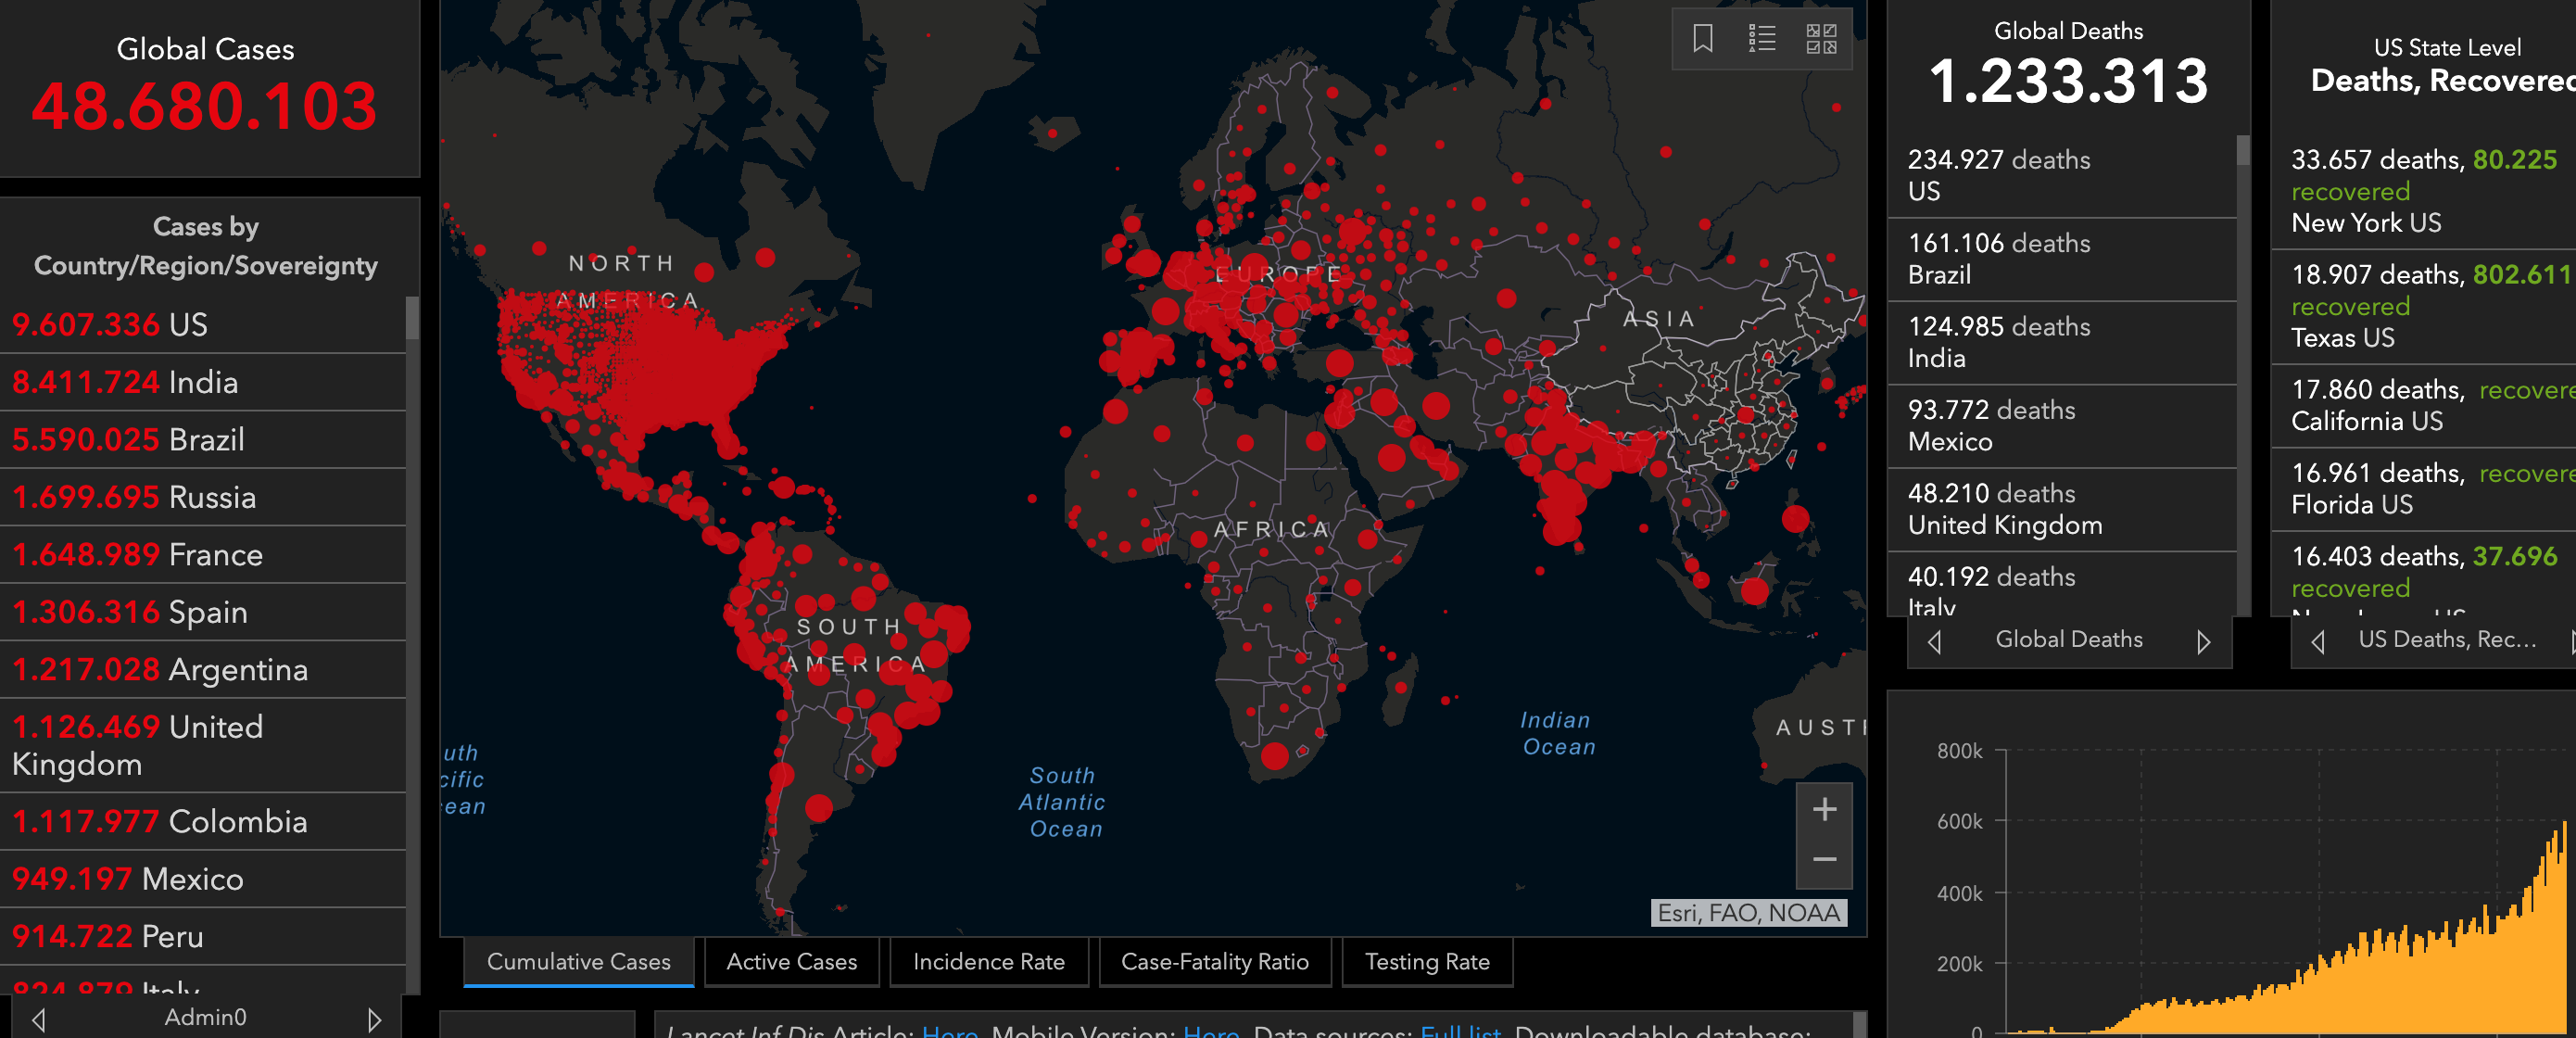2576x1038 pixels.
Task: Click right arrow beside Admin0
Action: [x=374, y=1019]
